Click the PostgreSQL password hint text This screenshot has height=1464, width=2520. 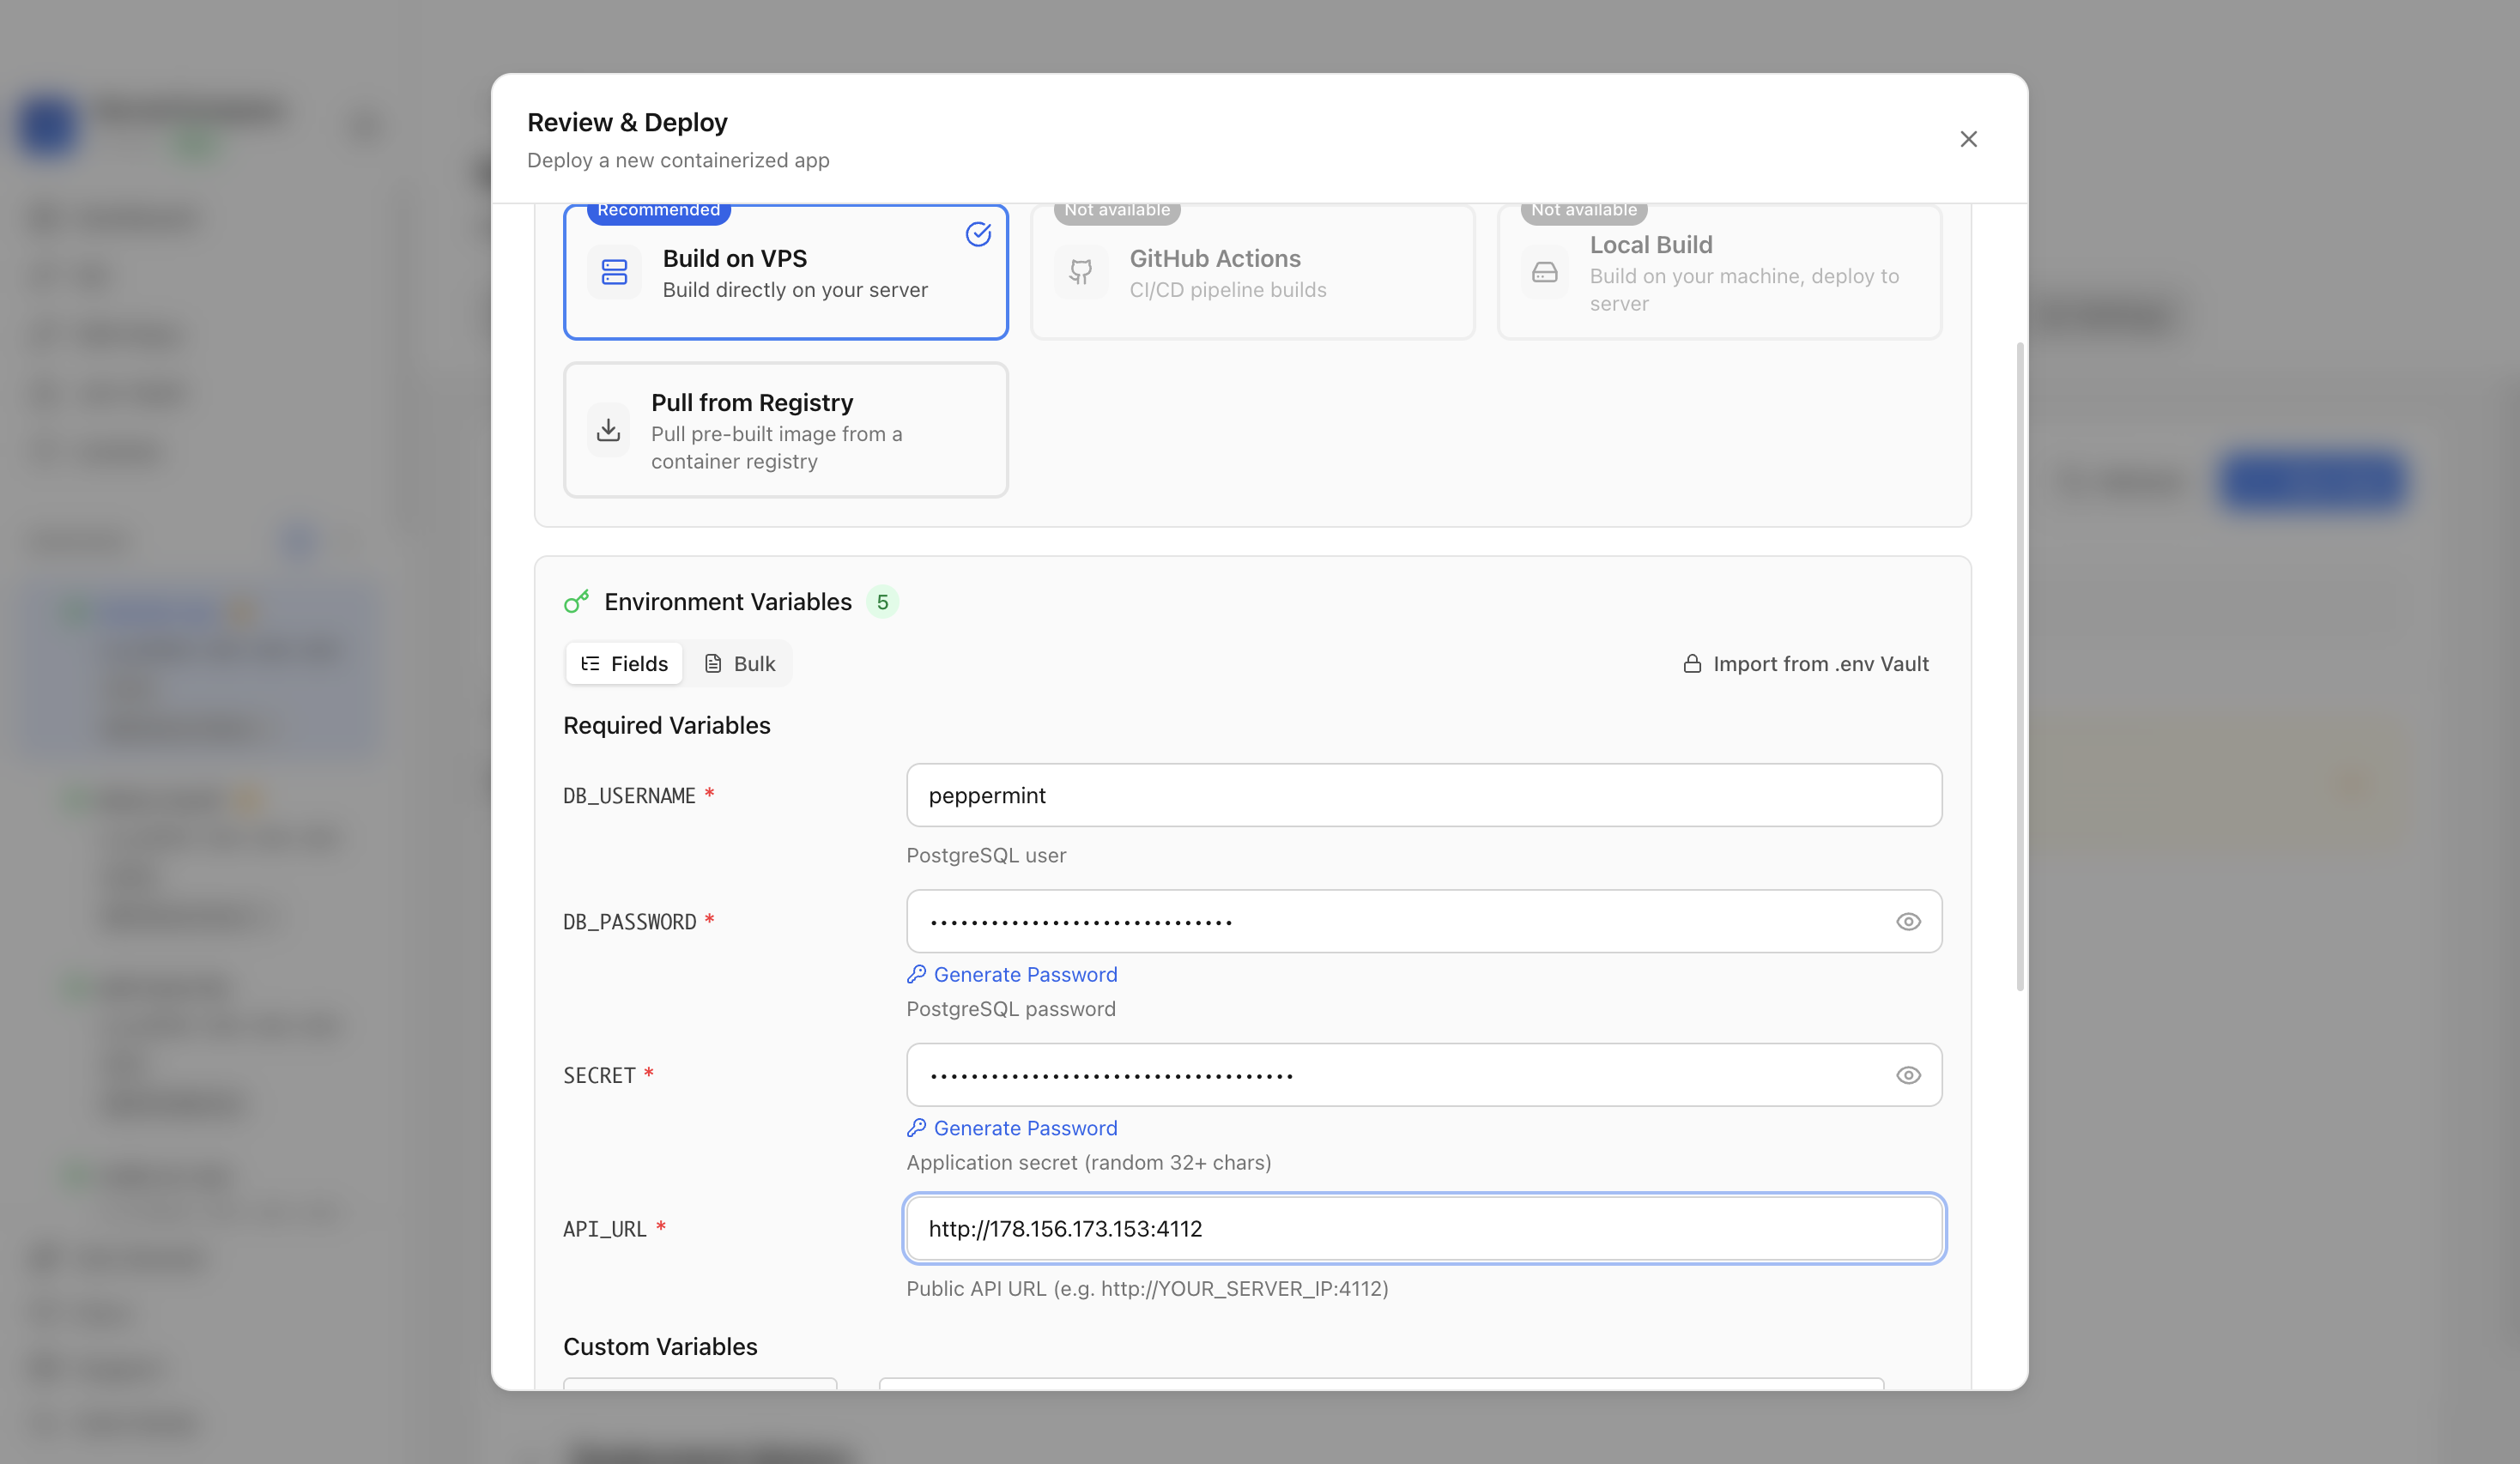click(x=1011, y=1010)
